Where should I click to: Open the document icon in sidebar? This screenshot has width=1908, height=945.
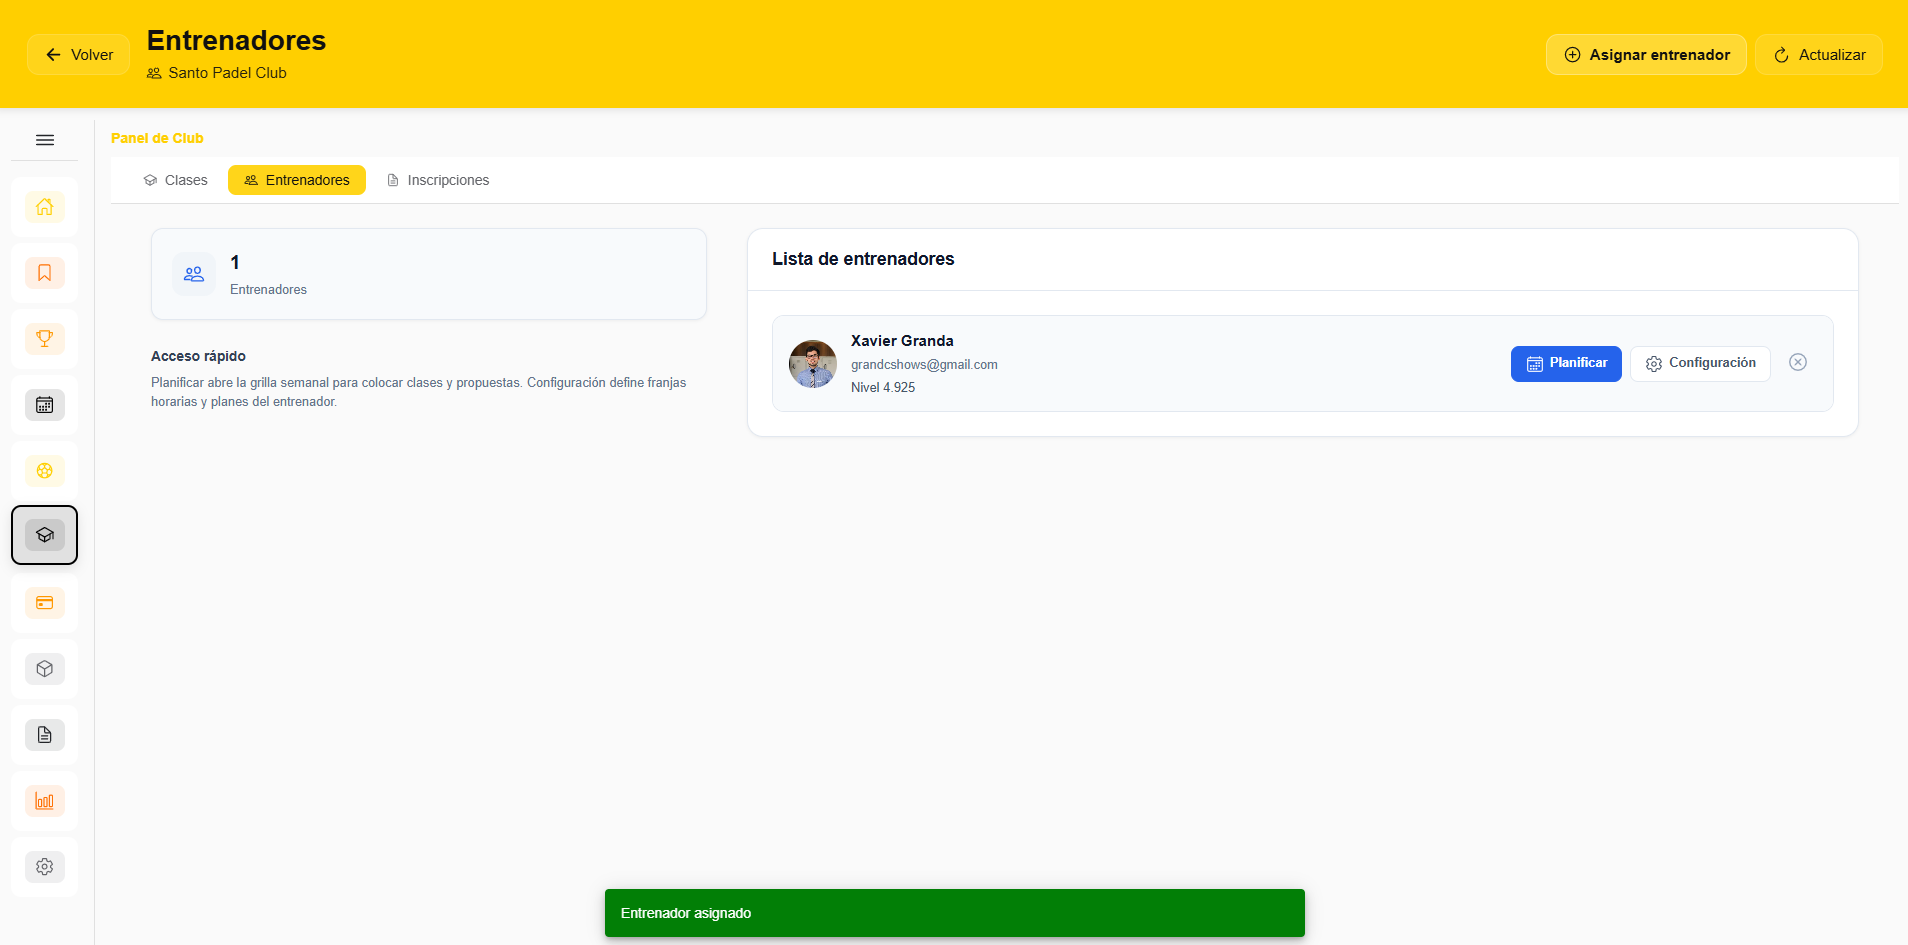click(45, 735)
